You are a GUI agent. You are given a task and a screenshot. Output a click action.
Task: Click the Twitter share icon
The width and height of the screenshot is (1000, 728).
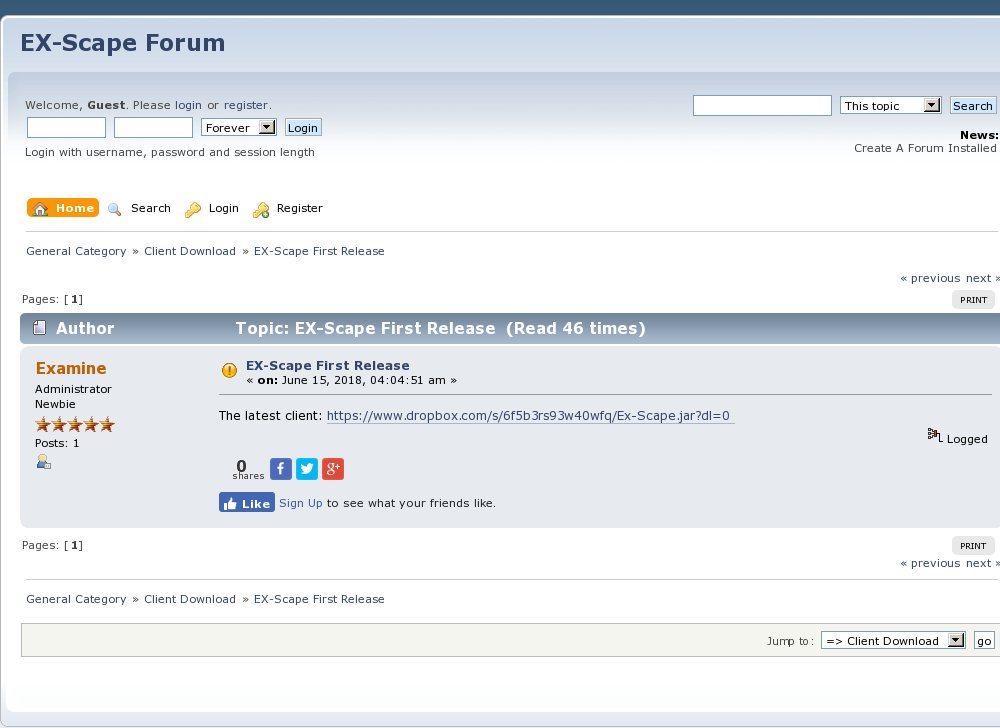307,469
